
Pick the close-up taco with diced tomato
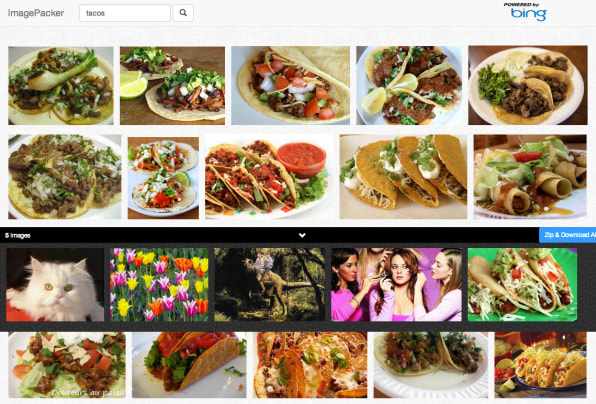290,86
